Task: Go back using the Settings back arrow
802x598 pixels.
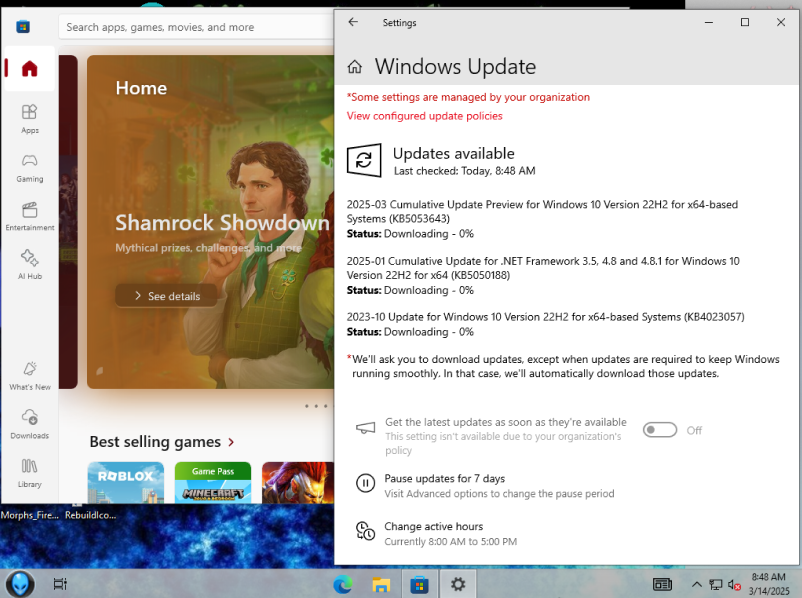Action: pyautogui.click(x=353, y=22)
